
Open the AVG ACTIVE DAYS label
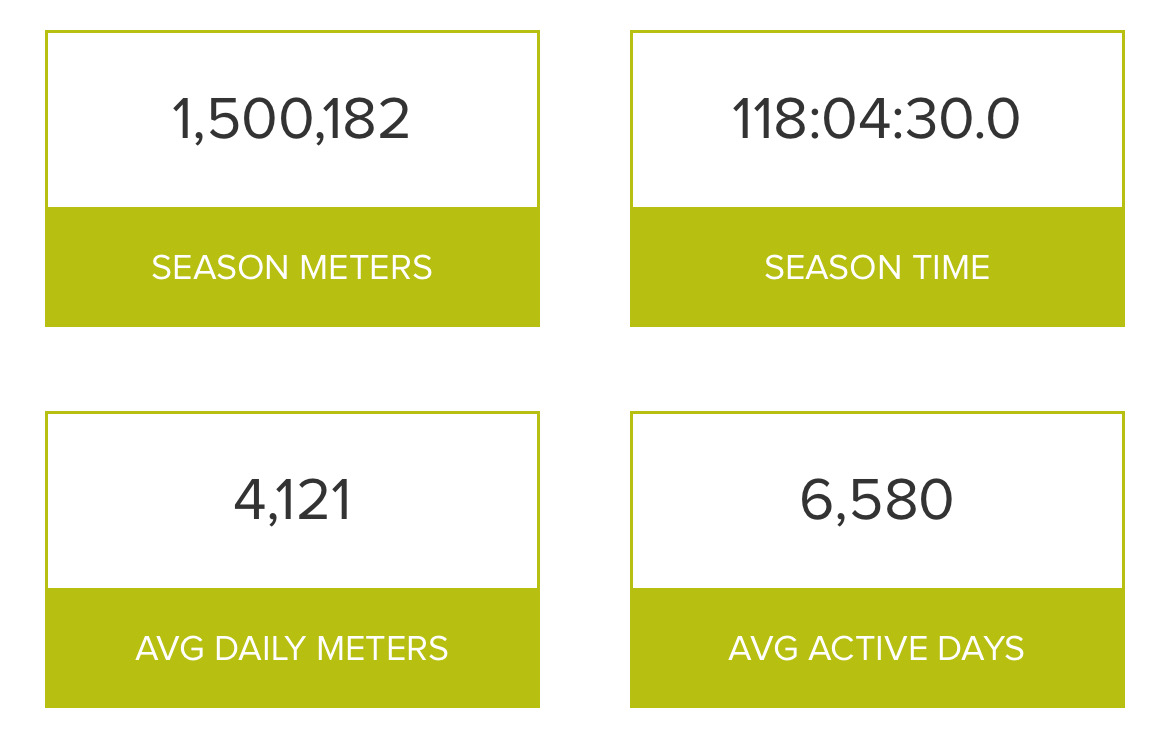(x=876, y=649)
